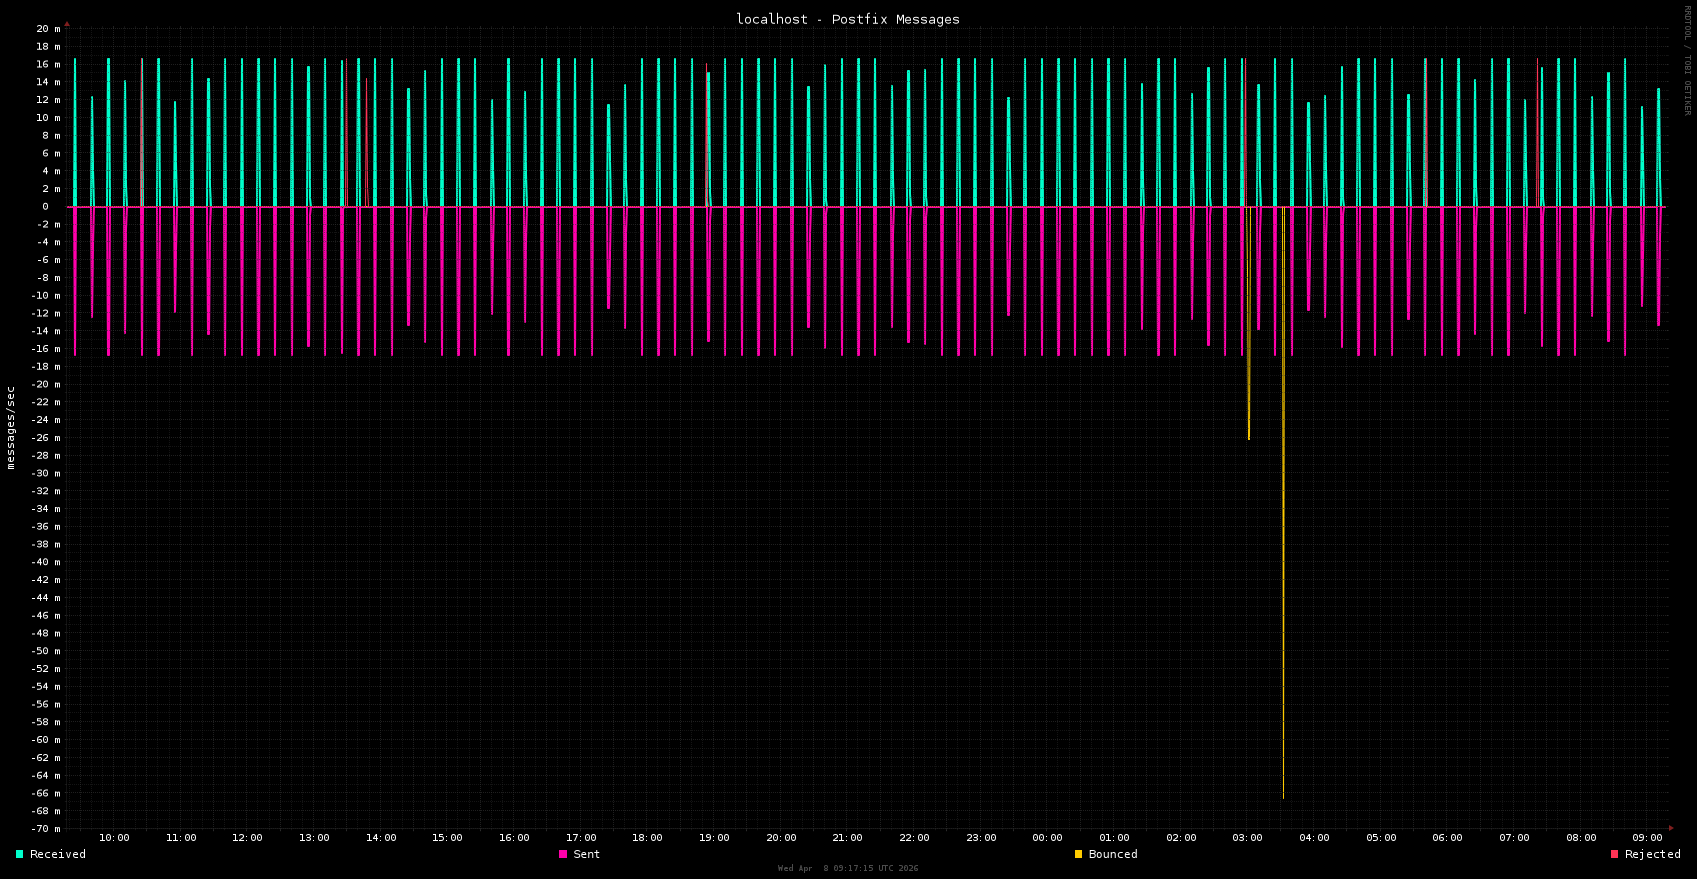Click the generation timestamp below the legend

tap(848, 868)
